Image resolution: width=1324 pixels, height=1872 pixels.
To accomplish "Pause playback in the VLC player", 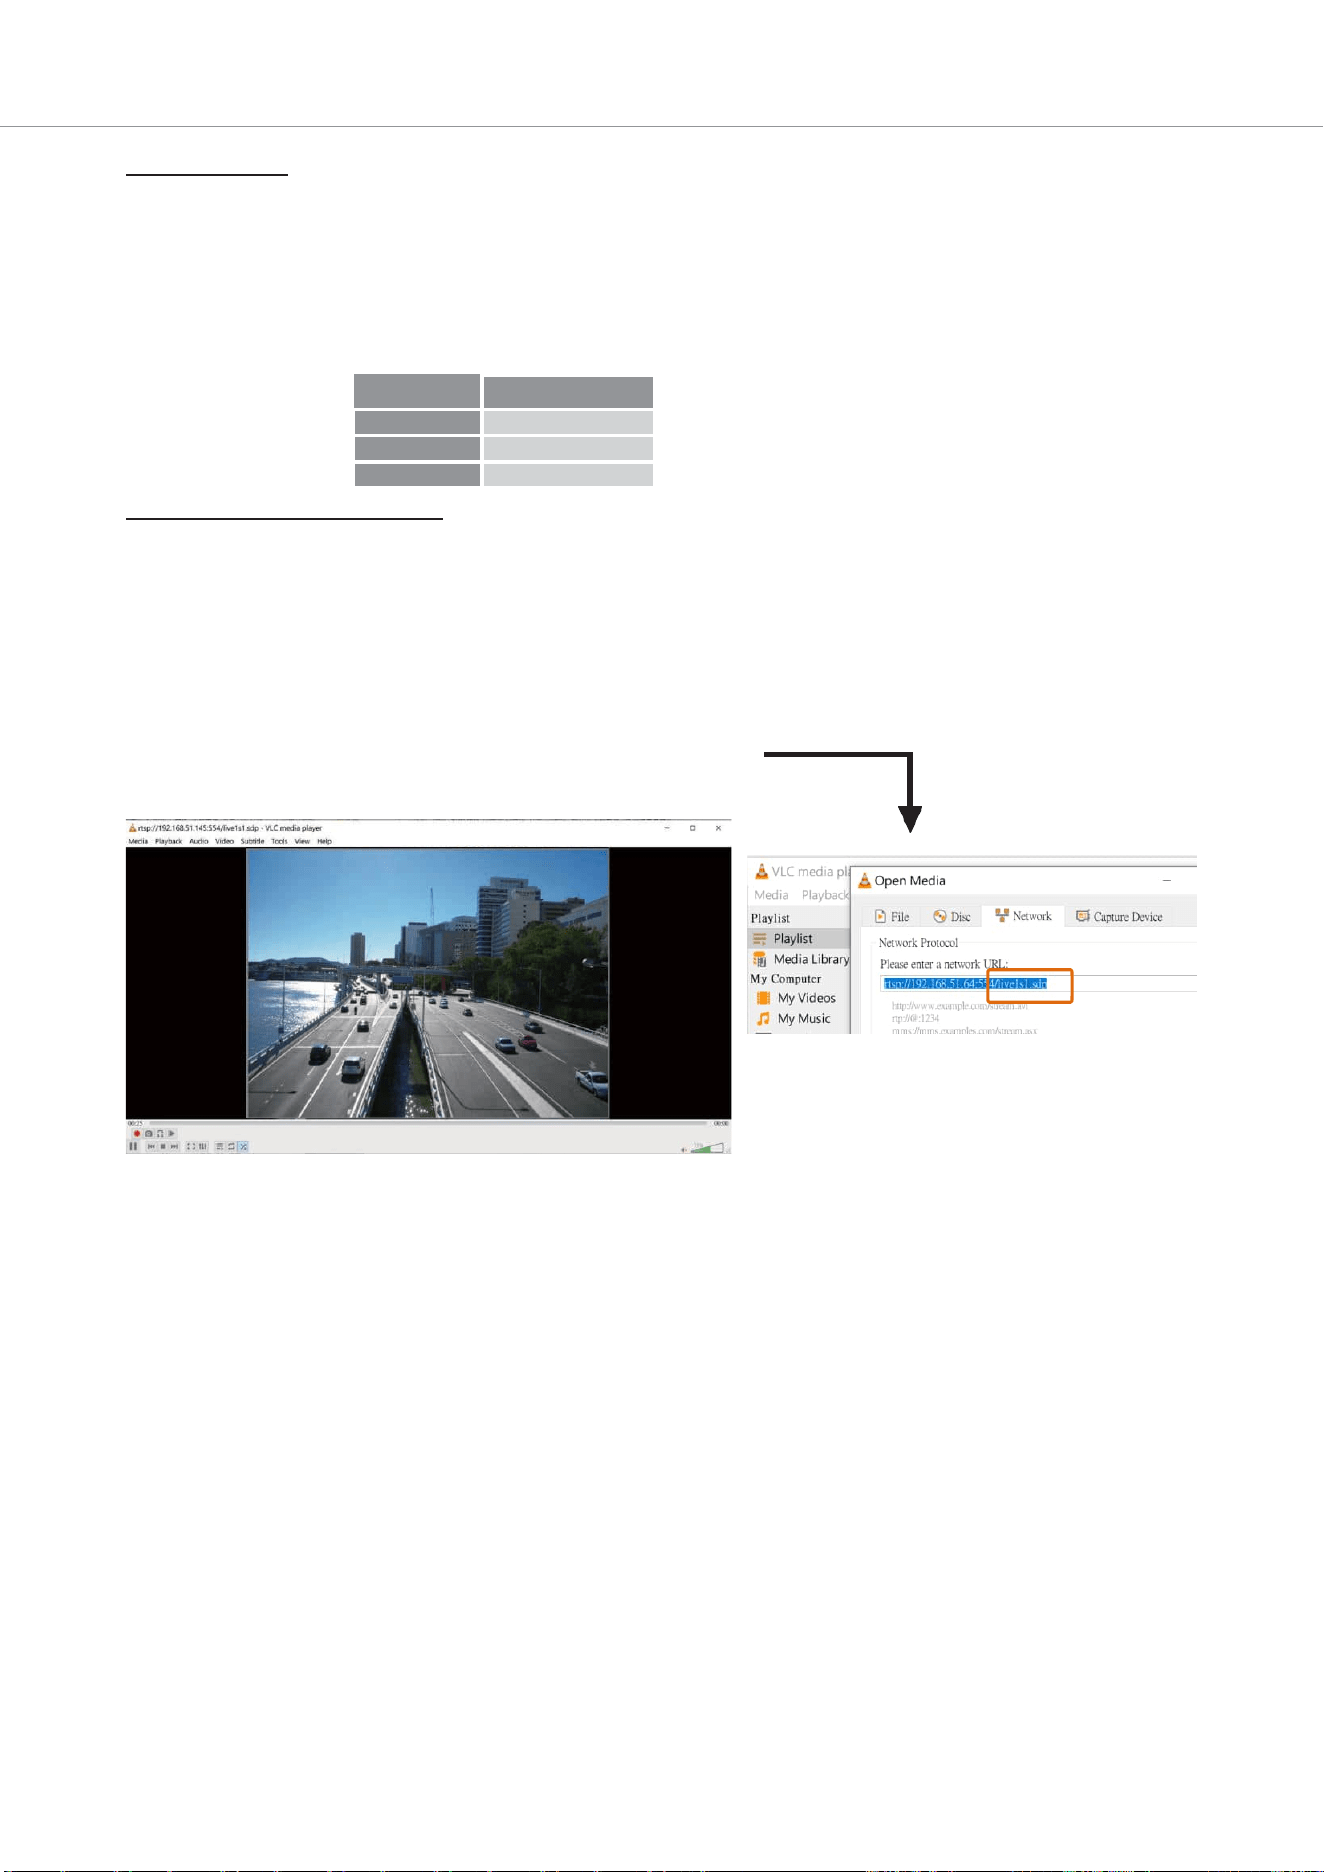I will click(x=133, y=1146).
